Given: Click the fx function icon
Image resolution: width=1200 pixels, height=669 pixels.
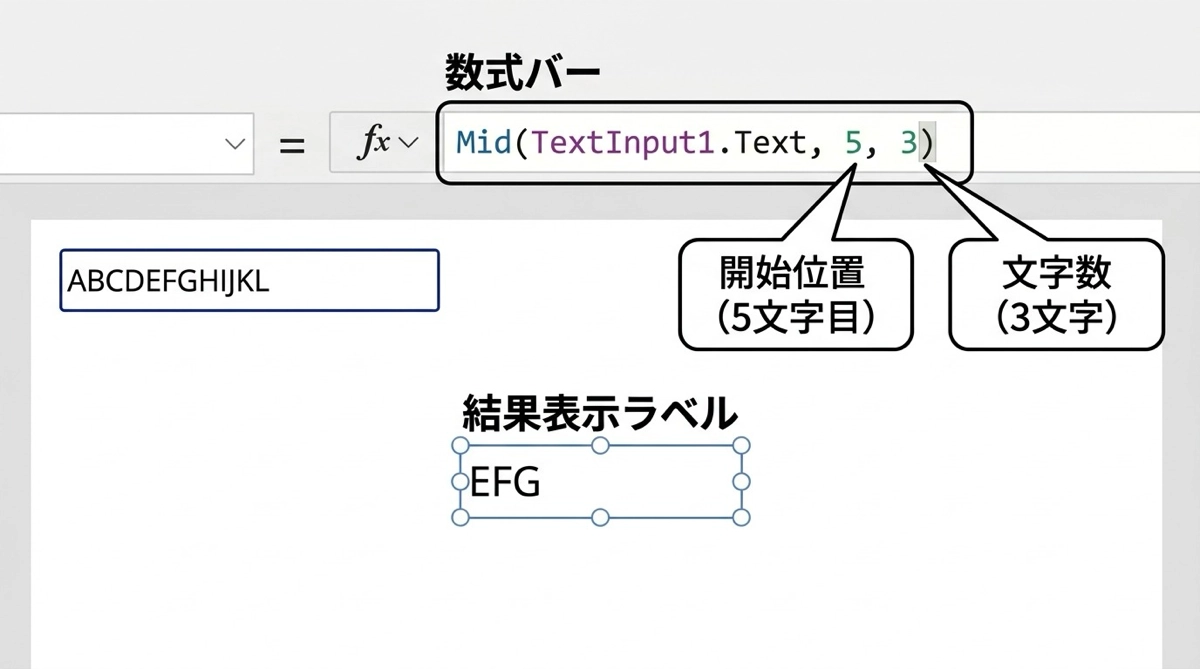Looking at the screenshot, I should (x=374, y=143).
